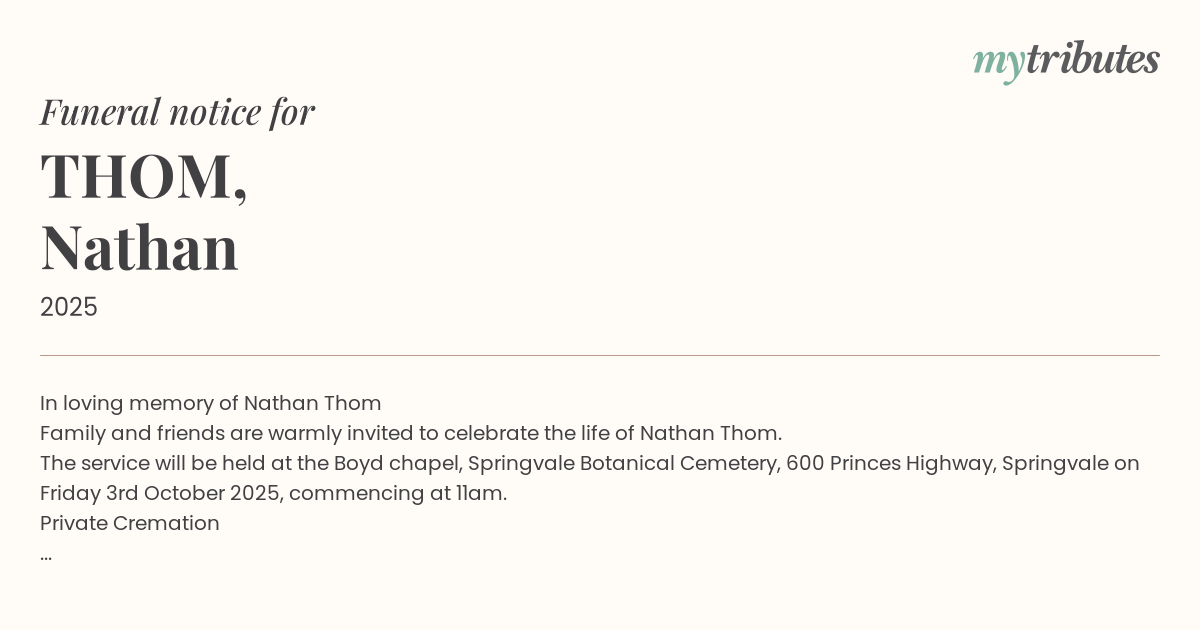Click the dark "tributes" logo text
1200x630 pixels.
pyautogui.click(x=1092, y=60)
